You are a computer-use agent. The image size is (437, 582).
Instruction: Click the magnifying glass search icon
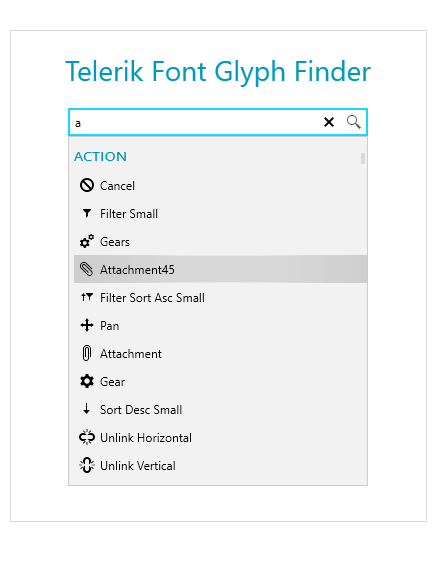coord(353,122)
